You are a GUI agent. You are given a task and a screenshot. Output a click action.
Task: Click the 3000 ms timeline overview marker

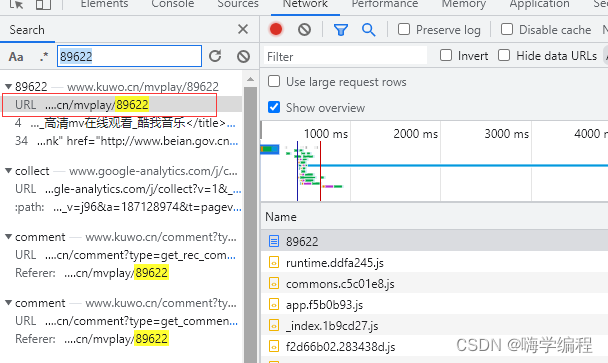506,134
